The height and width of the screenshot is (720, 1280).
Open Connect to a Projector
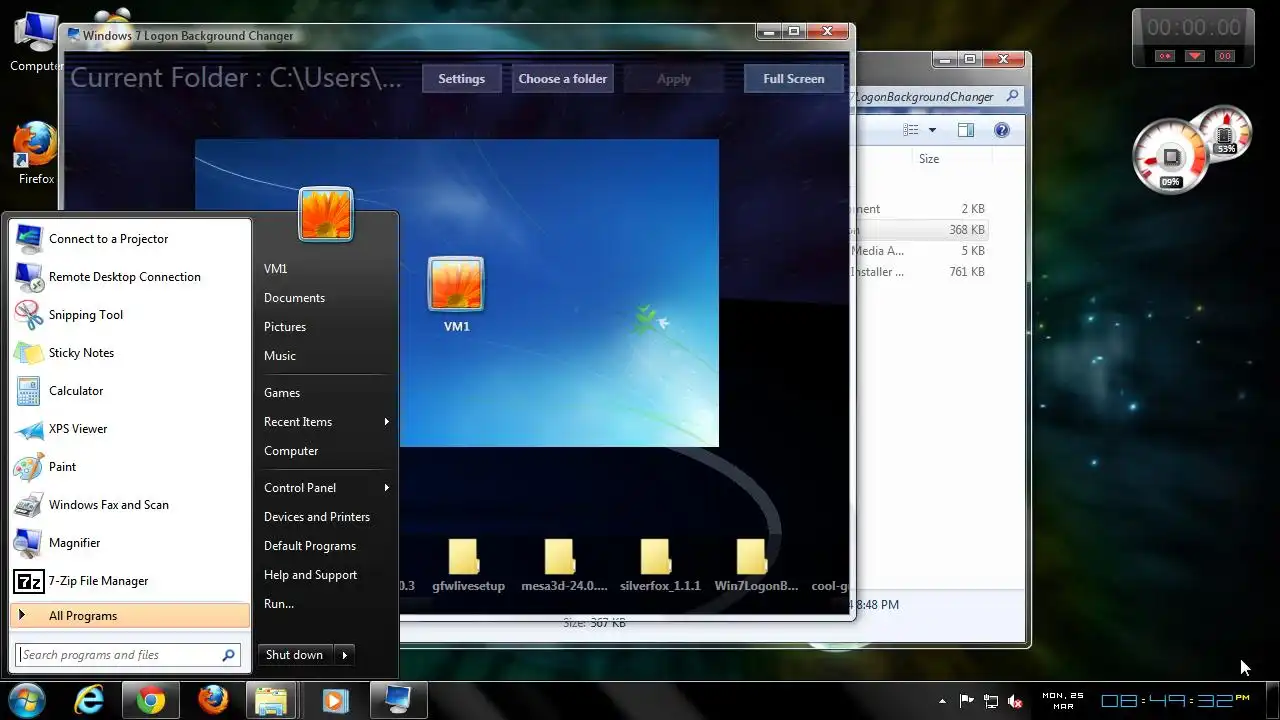pyautogui.click(x=130, y=239)
